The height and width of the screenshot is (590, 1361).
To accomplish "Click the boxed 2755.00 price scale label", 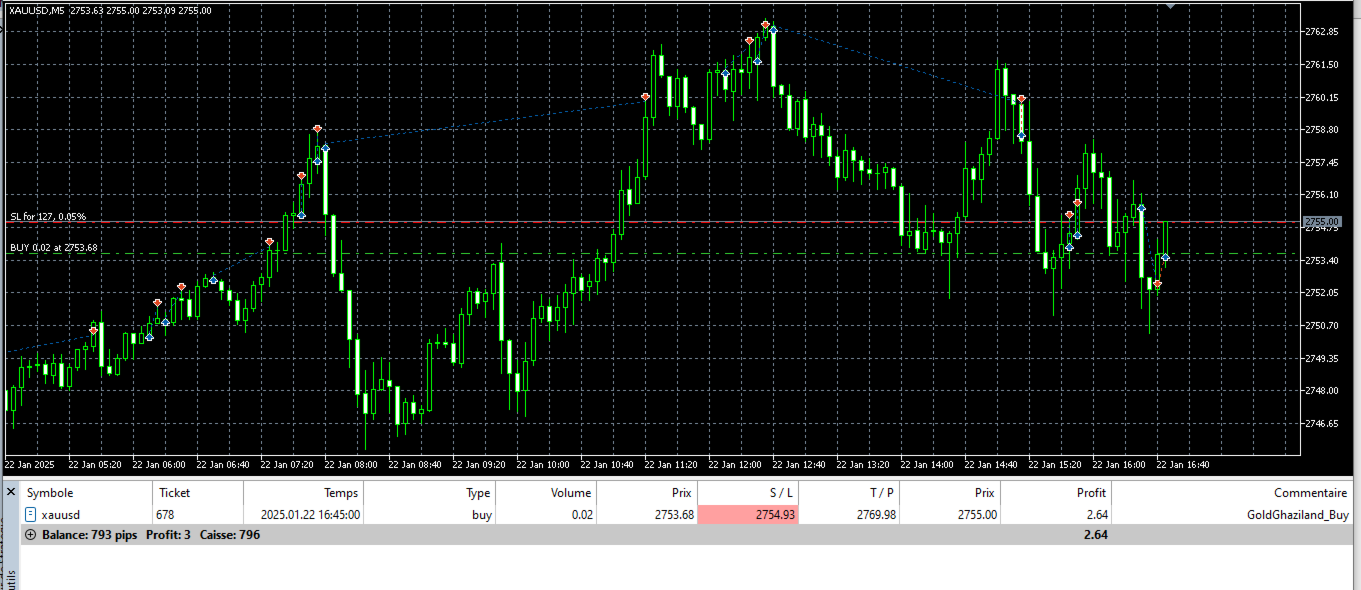I will [x=1321, y=222].
